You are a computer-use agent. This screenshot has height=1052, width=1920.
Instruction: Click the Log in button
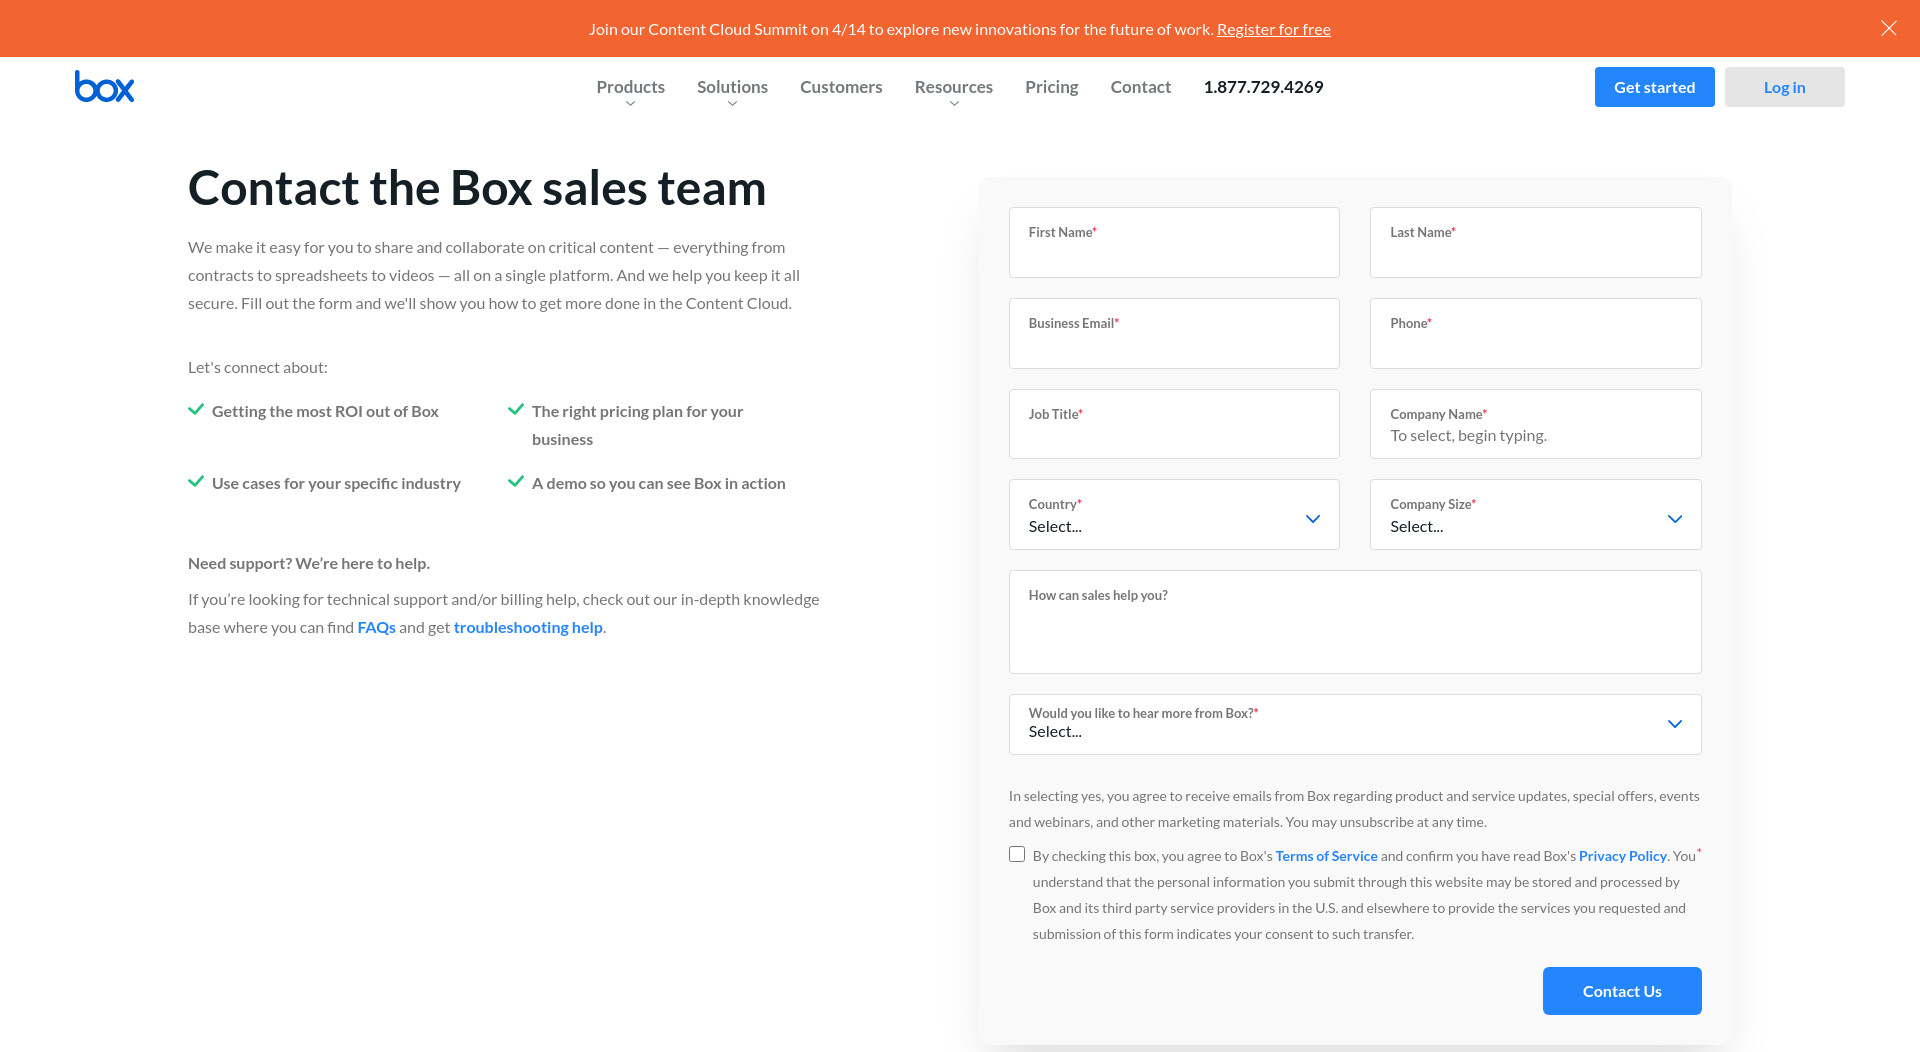tap(1784, 87)
